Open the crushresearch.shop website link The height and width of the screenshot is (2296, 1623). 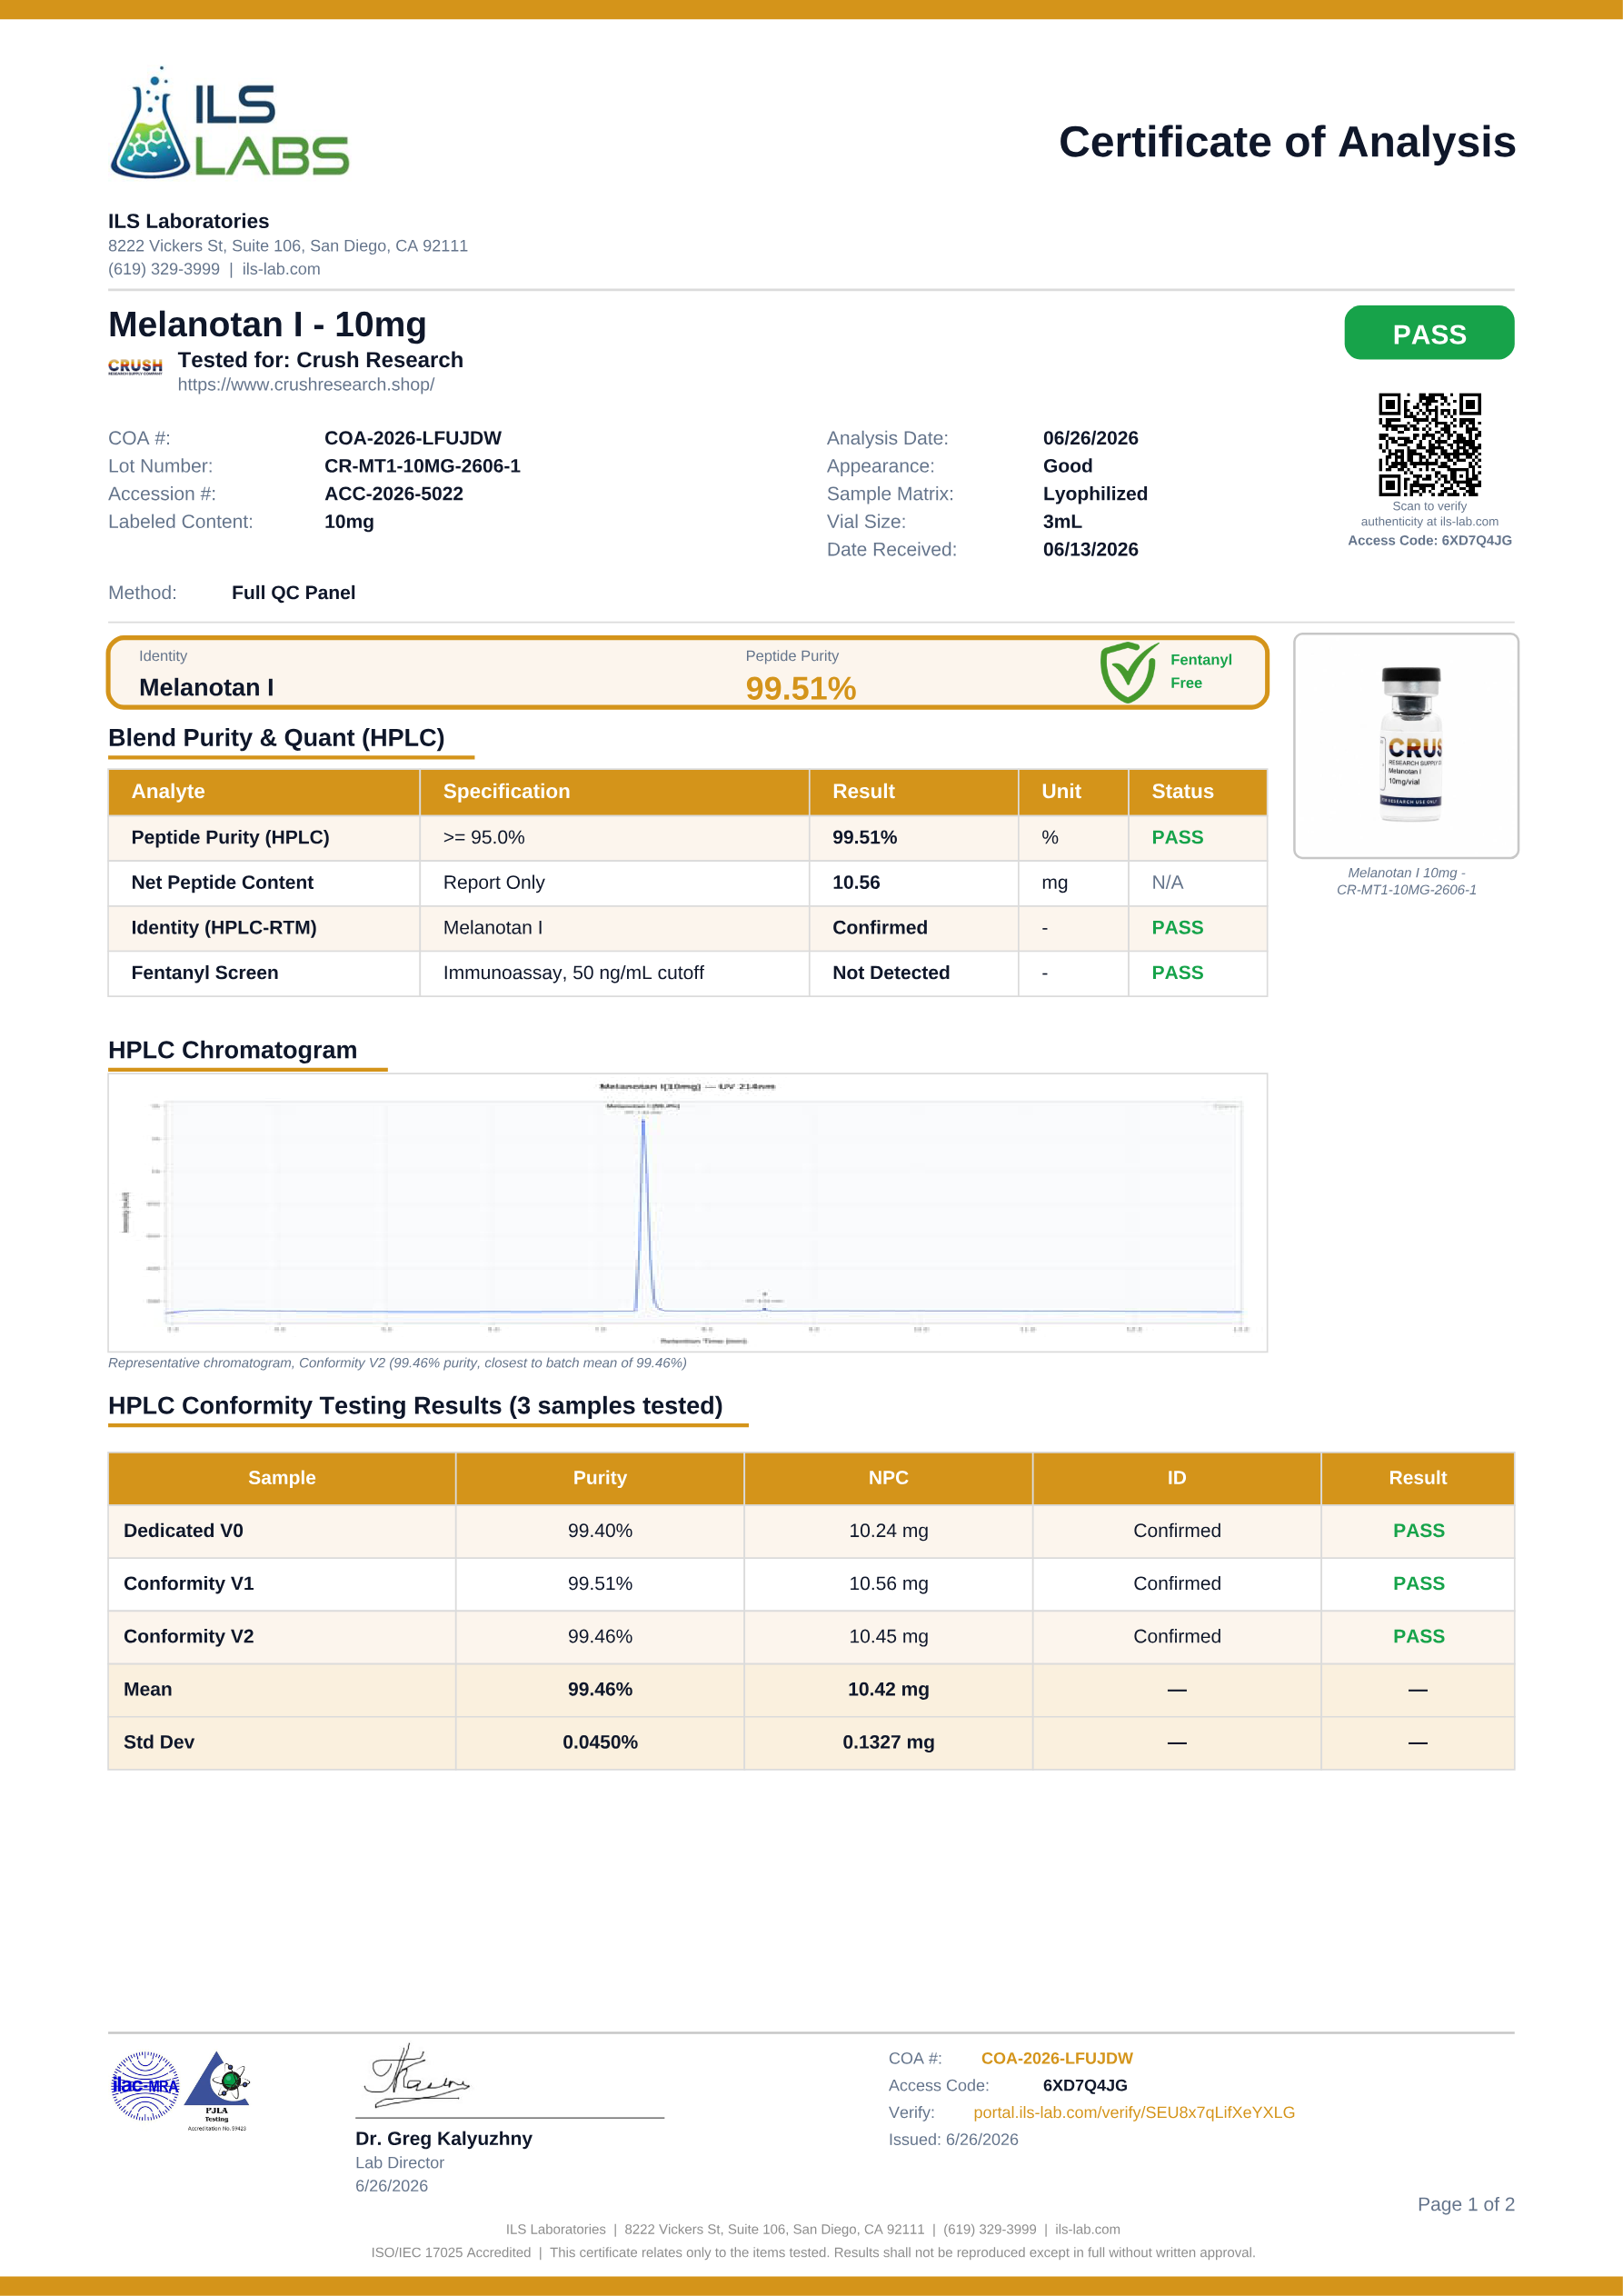306,385
